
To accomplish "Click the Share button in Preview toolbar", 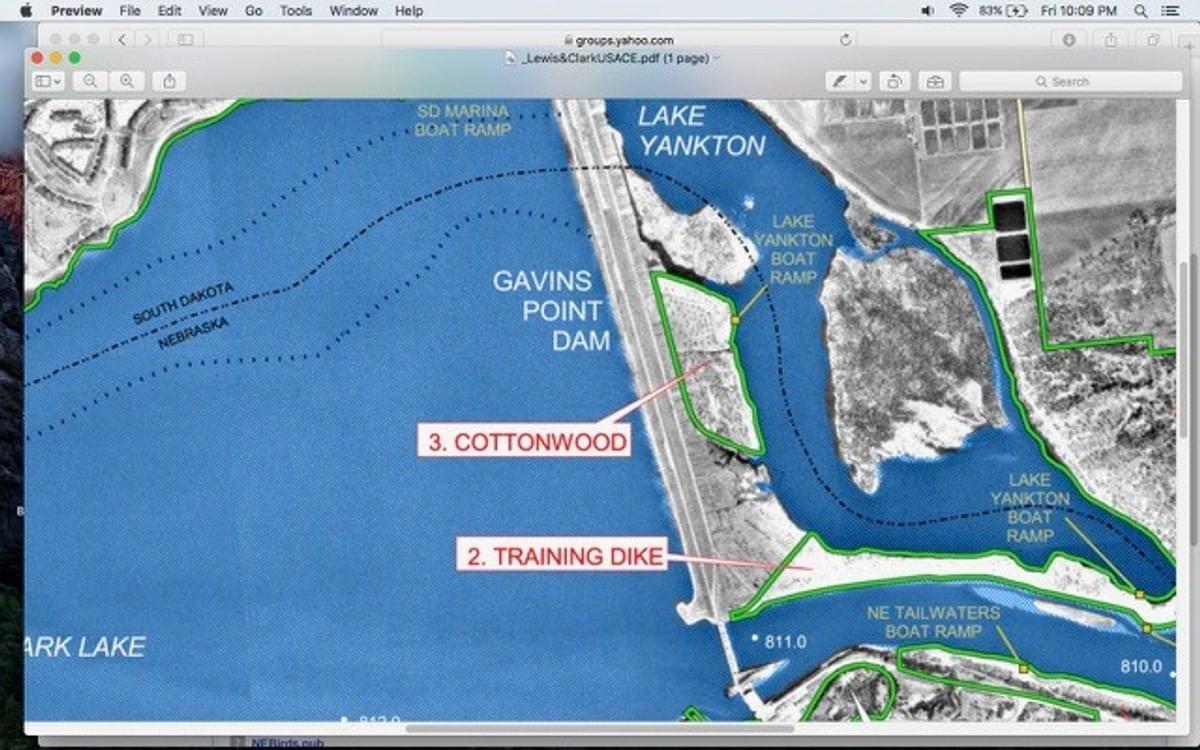I will tap(169, 81).
